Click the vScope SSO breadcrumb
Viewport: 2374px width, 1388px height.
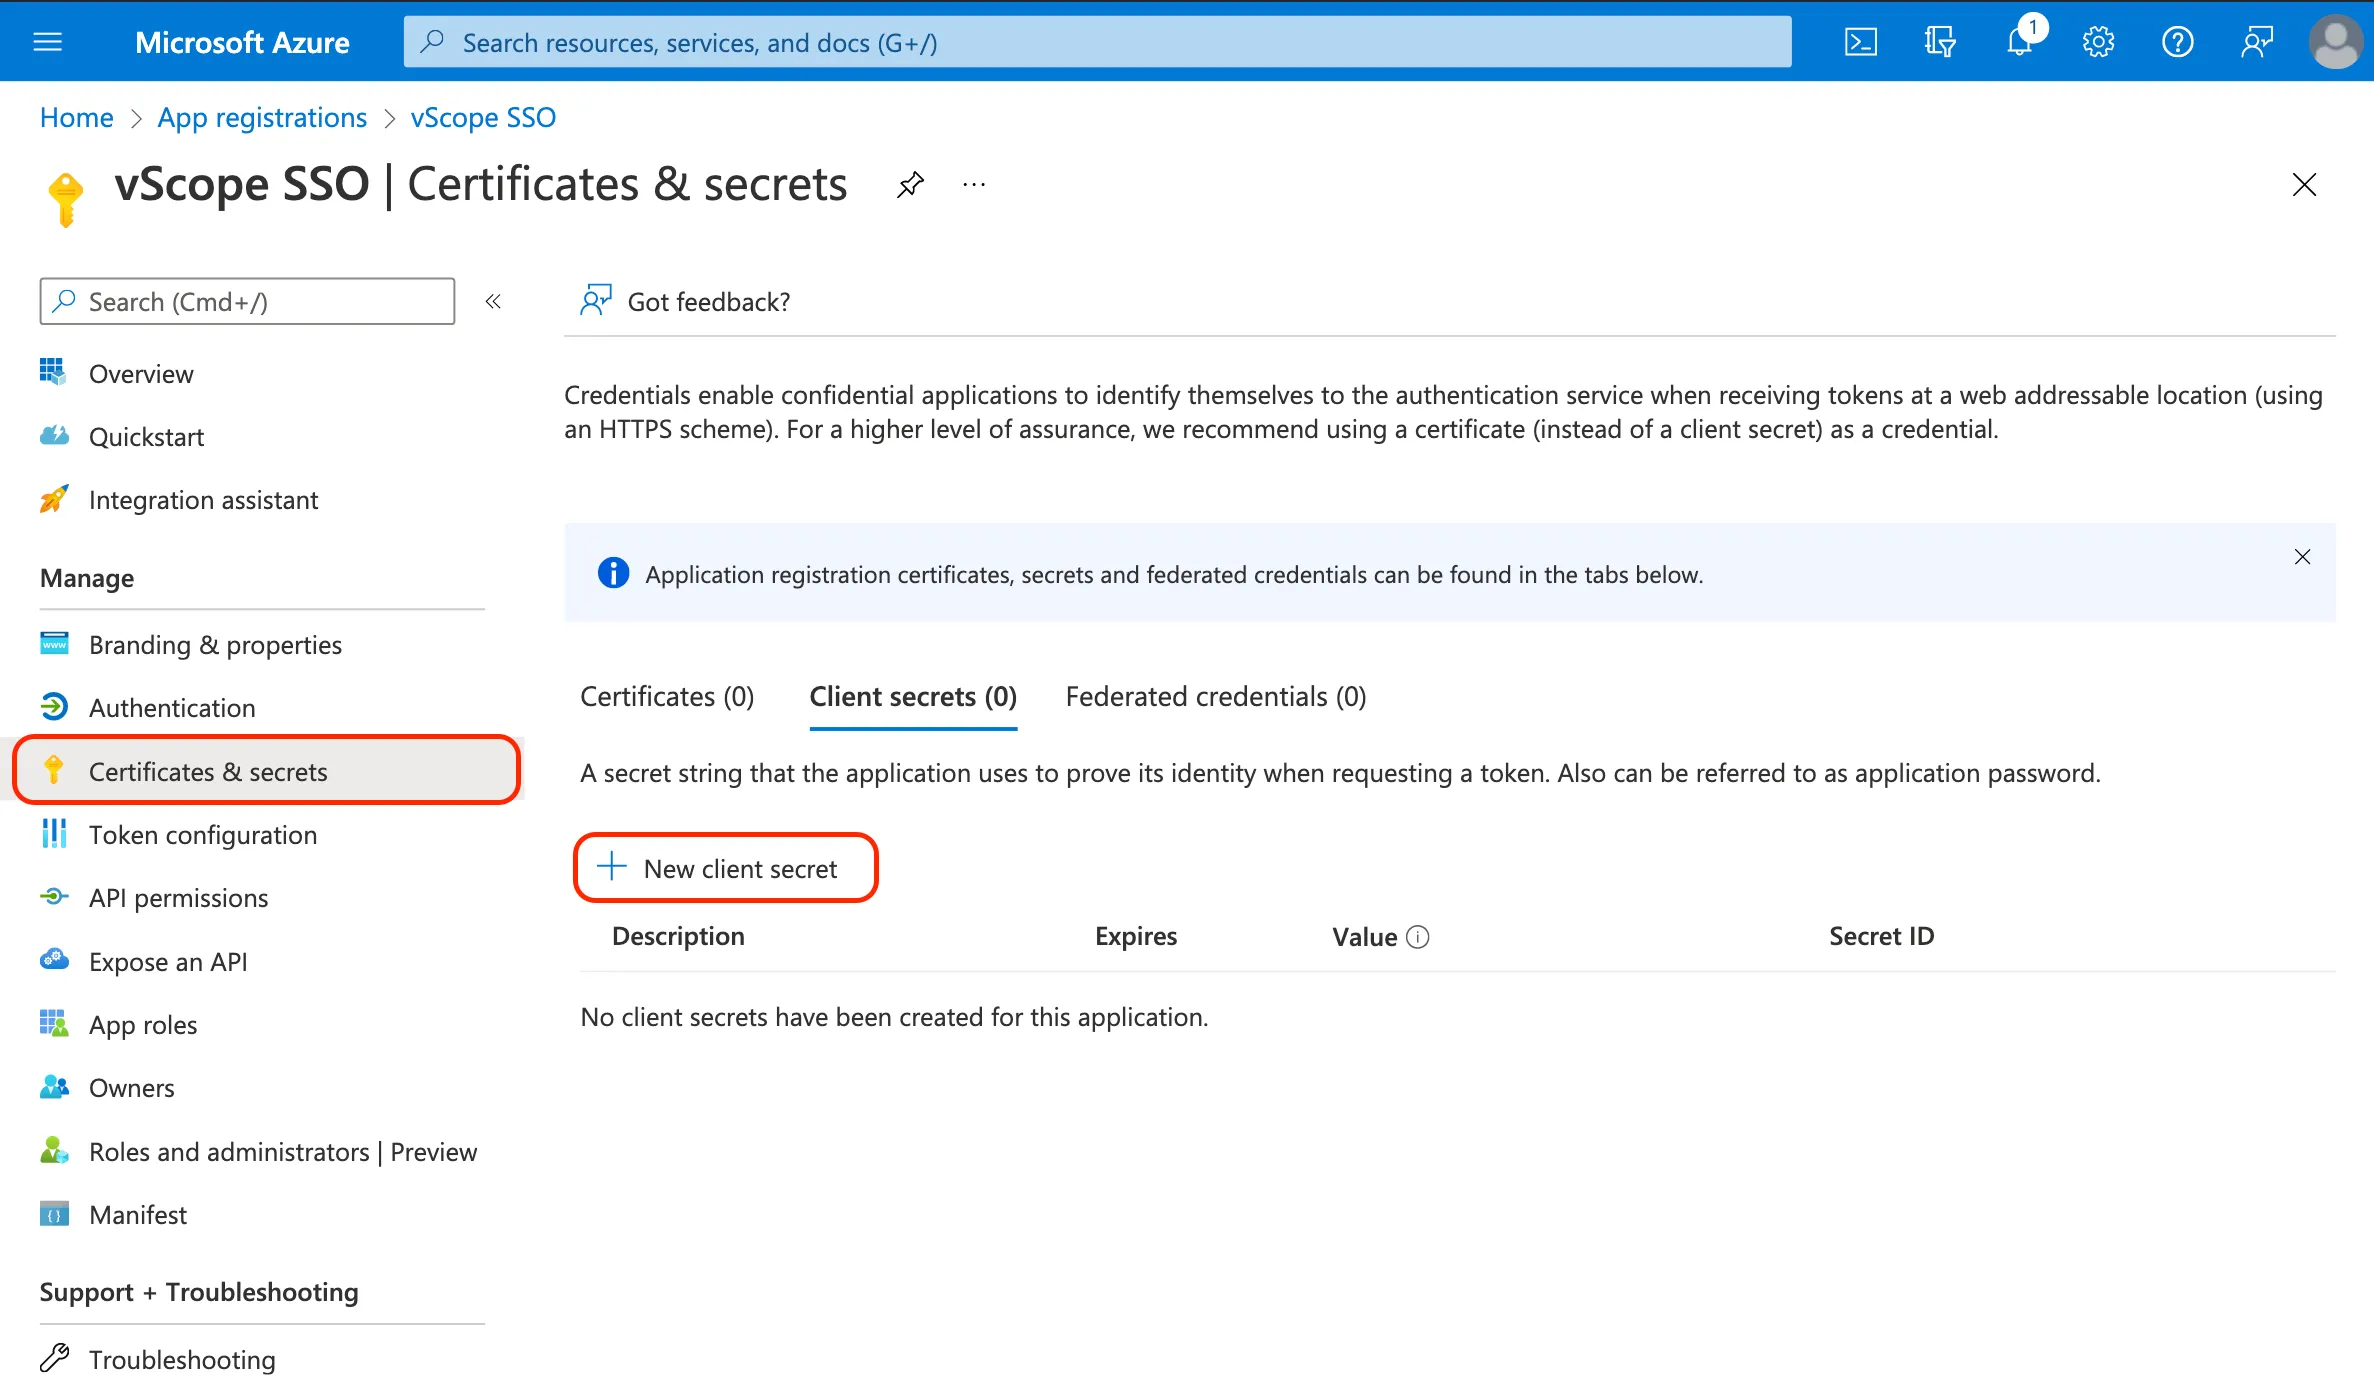(x=483, y=118)
